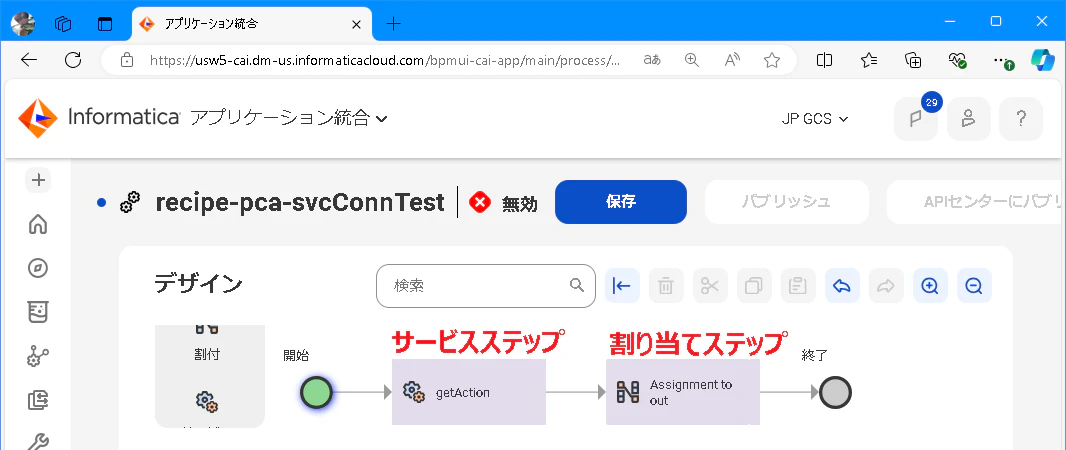
Task: Select the getAction service step
Action: pos(469,392)
